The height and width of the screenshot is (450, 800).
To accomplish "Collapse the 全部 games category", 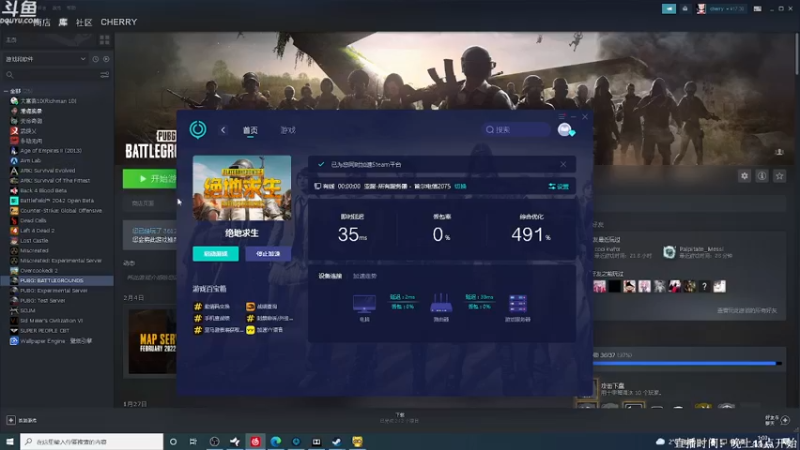I will pyautogui.click(x=6, y=91).
